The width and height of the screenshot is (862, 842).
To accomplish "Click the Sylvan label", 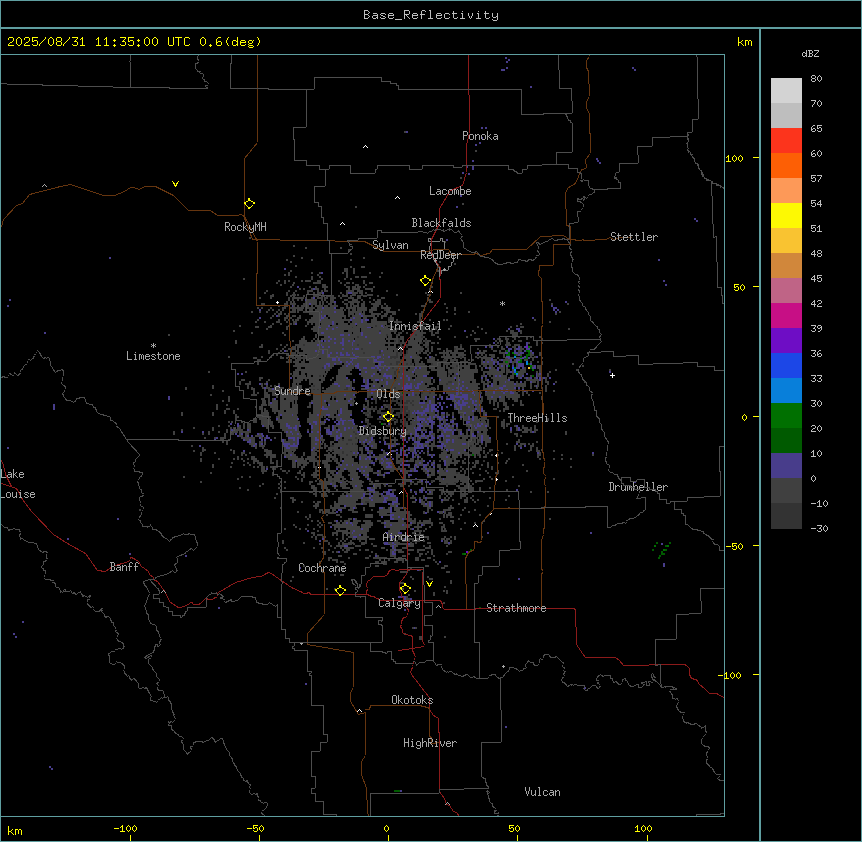I will (390, 245).
